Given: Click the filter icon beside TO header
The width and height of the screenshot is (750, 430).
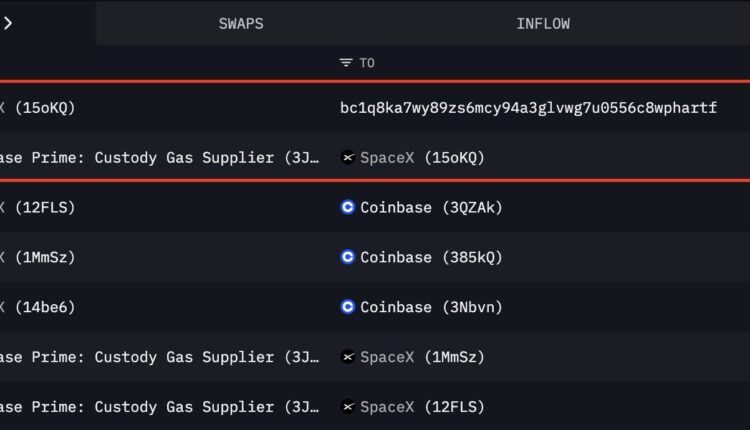Looking at the screenshot, I should click(346, 63).
